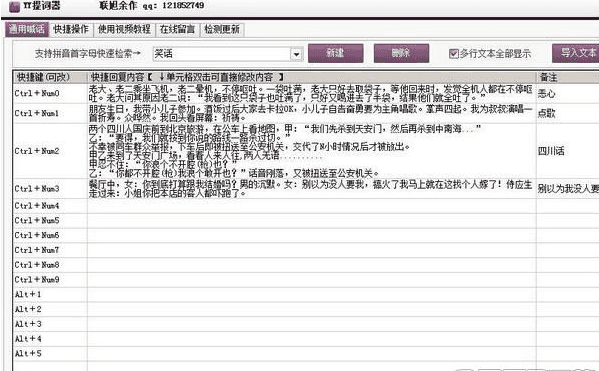The width and height of the screenshot is (599, 371).
Task: Click the empty reply cell for Ctrl + Num4
Action: tap(312, 206)
